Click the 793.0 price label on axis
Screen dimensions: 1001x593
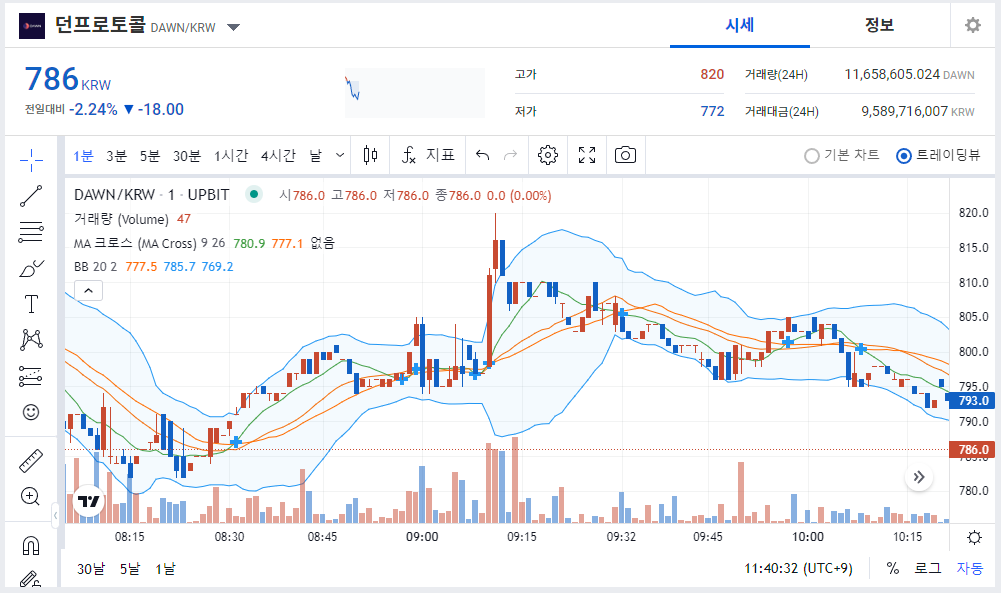pos(970,401)
